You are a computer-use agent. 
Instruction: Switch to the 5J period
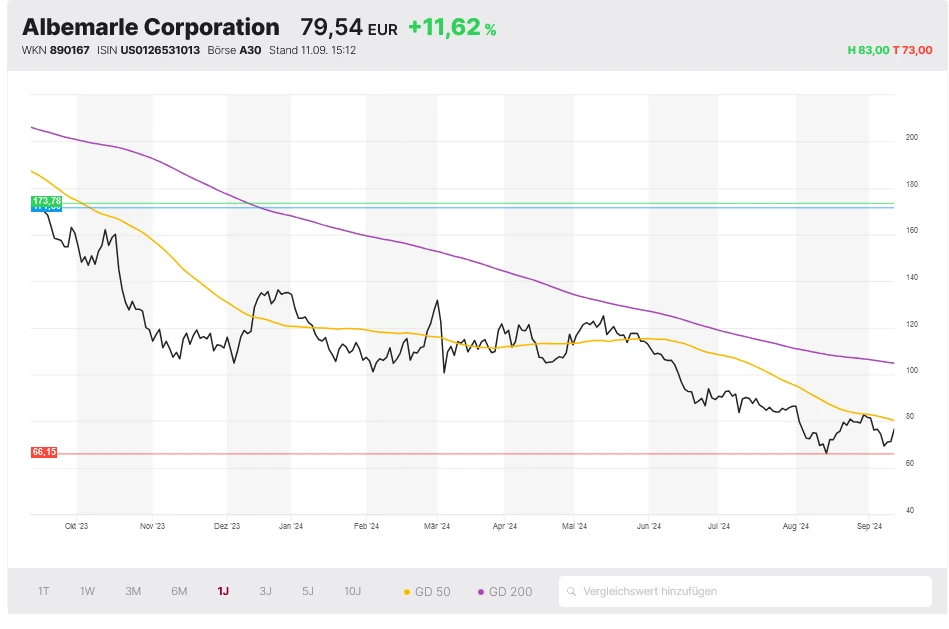(308, 591)
